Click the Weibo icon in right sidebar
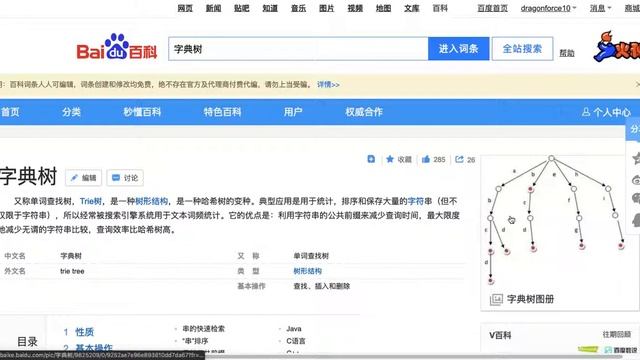640x360 pixels. (636, 180)
